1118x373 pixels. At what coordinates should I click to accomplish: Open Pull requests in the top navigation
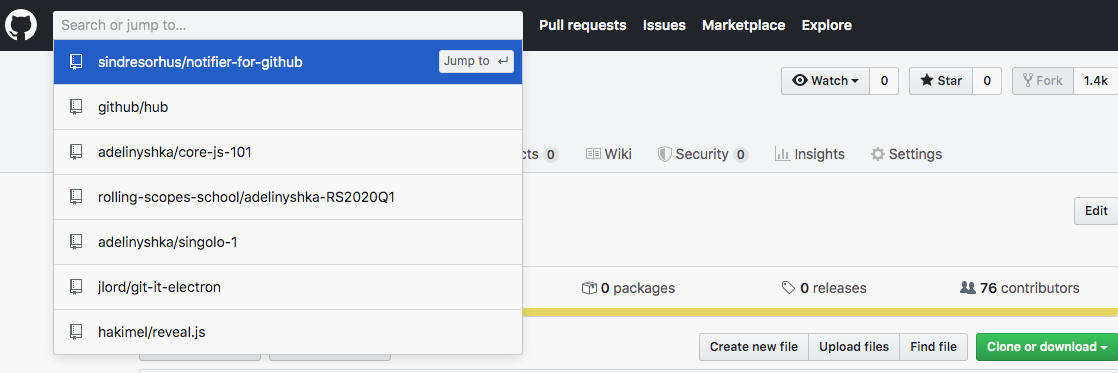click(583, 25)
